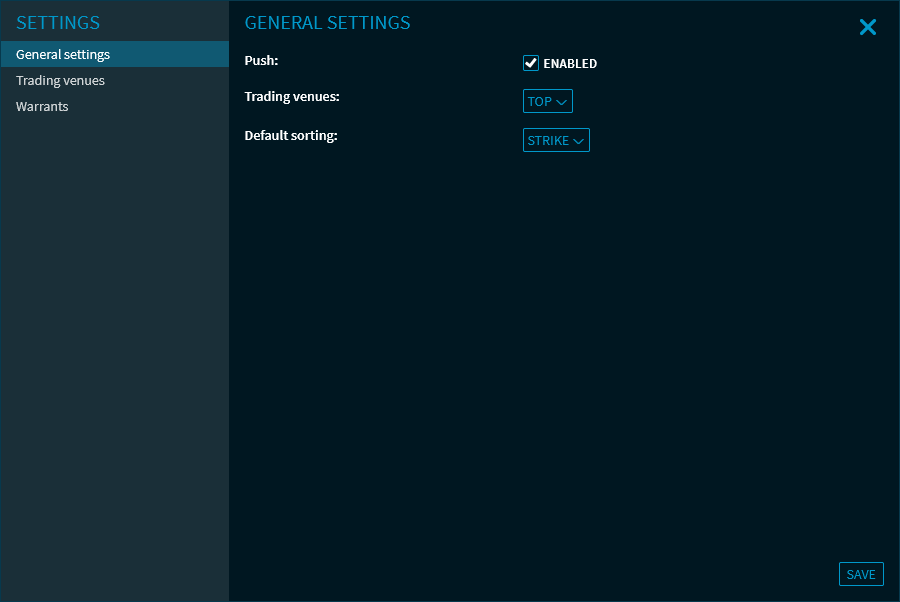Open the Warrants settings section
900x602 pixels.
click(x=42, y=107)
